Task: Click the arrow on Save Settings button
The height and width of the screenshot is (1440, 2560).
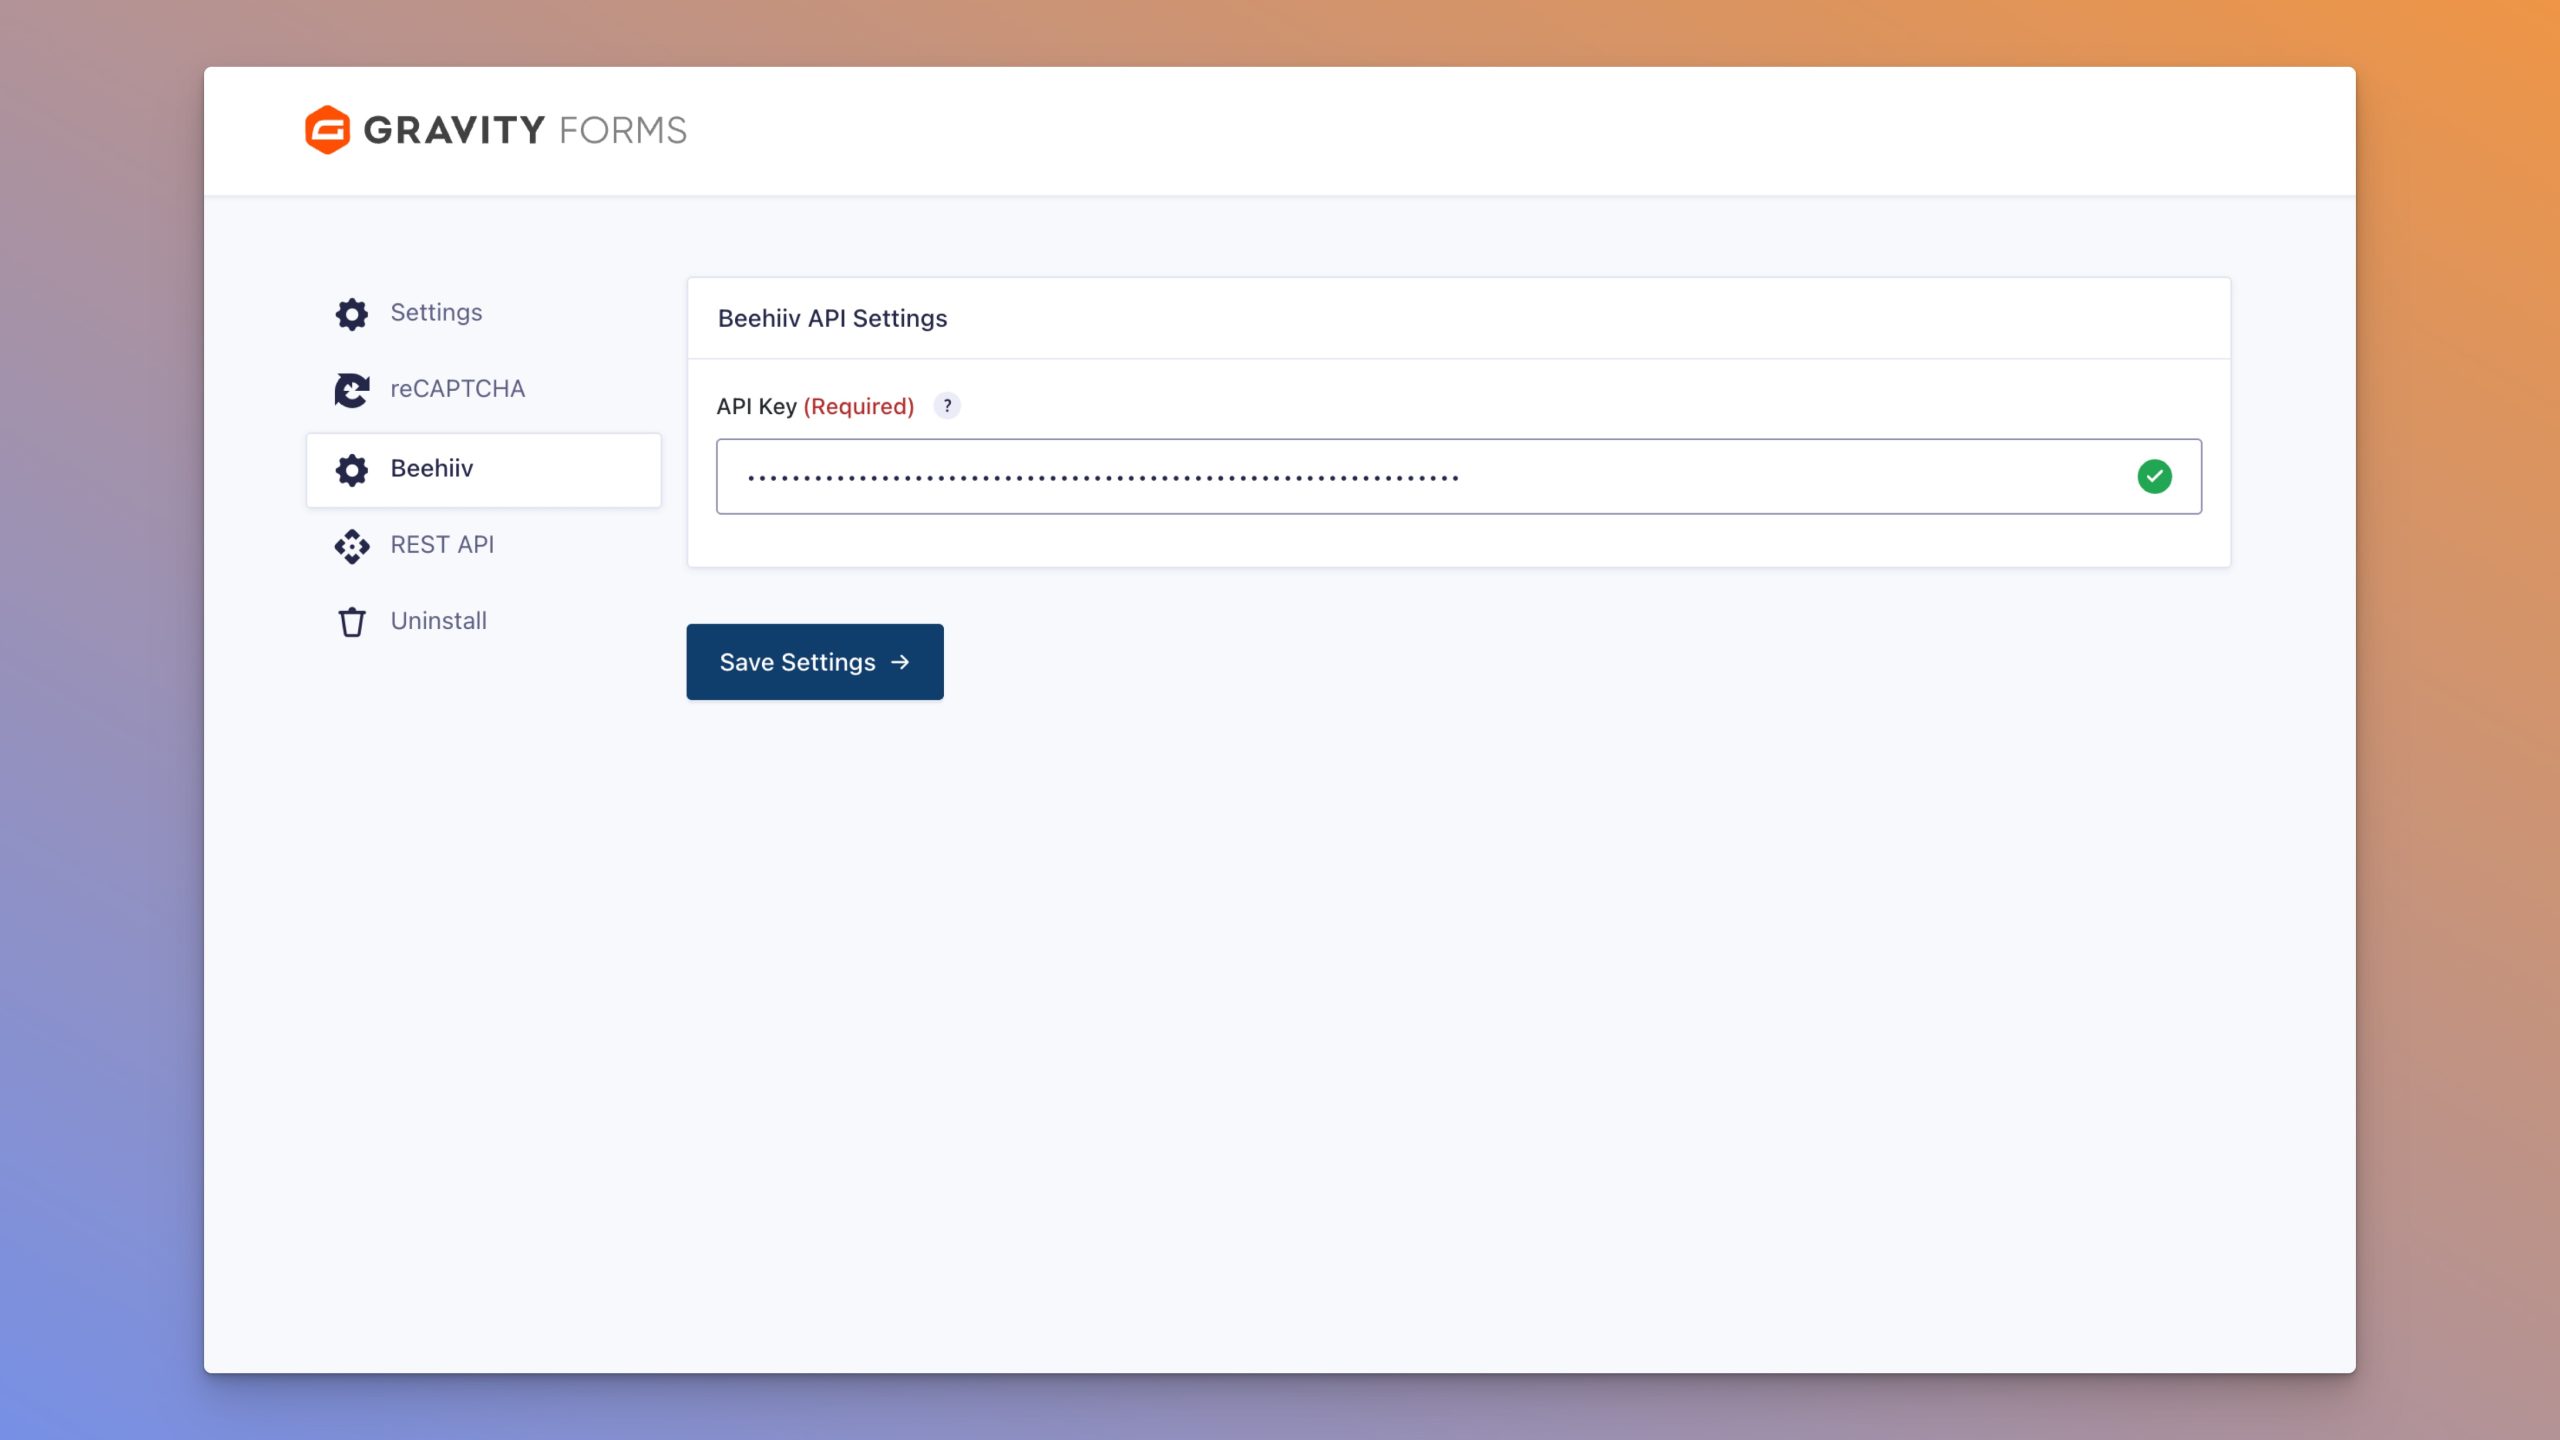Action: pos(900,662)
